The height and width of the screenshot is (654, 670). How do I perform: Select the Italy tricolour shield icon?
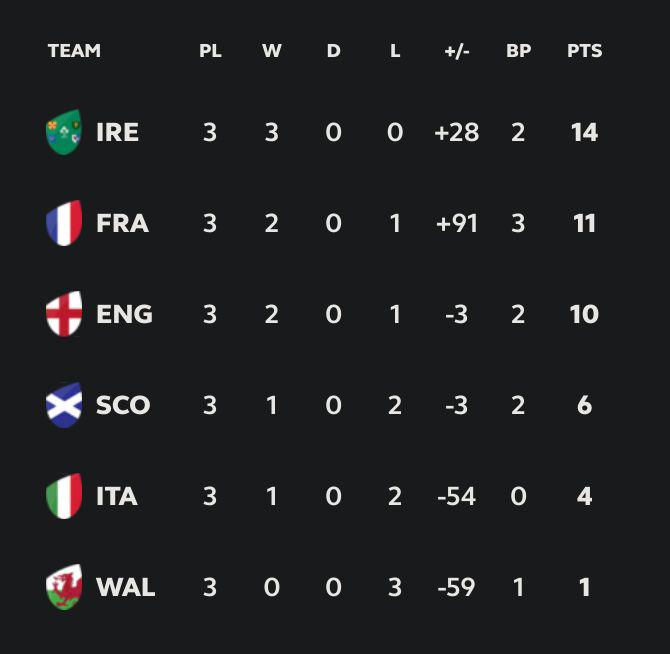coord(64,496)
